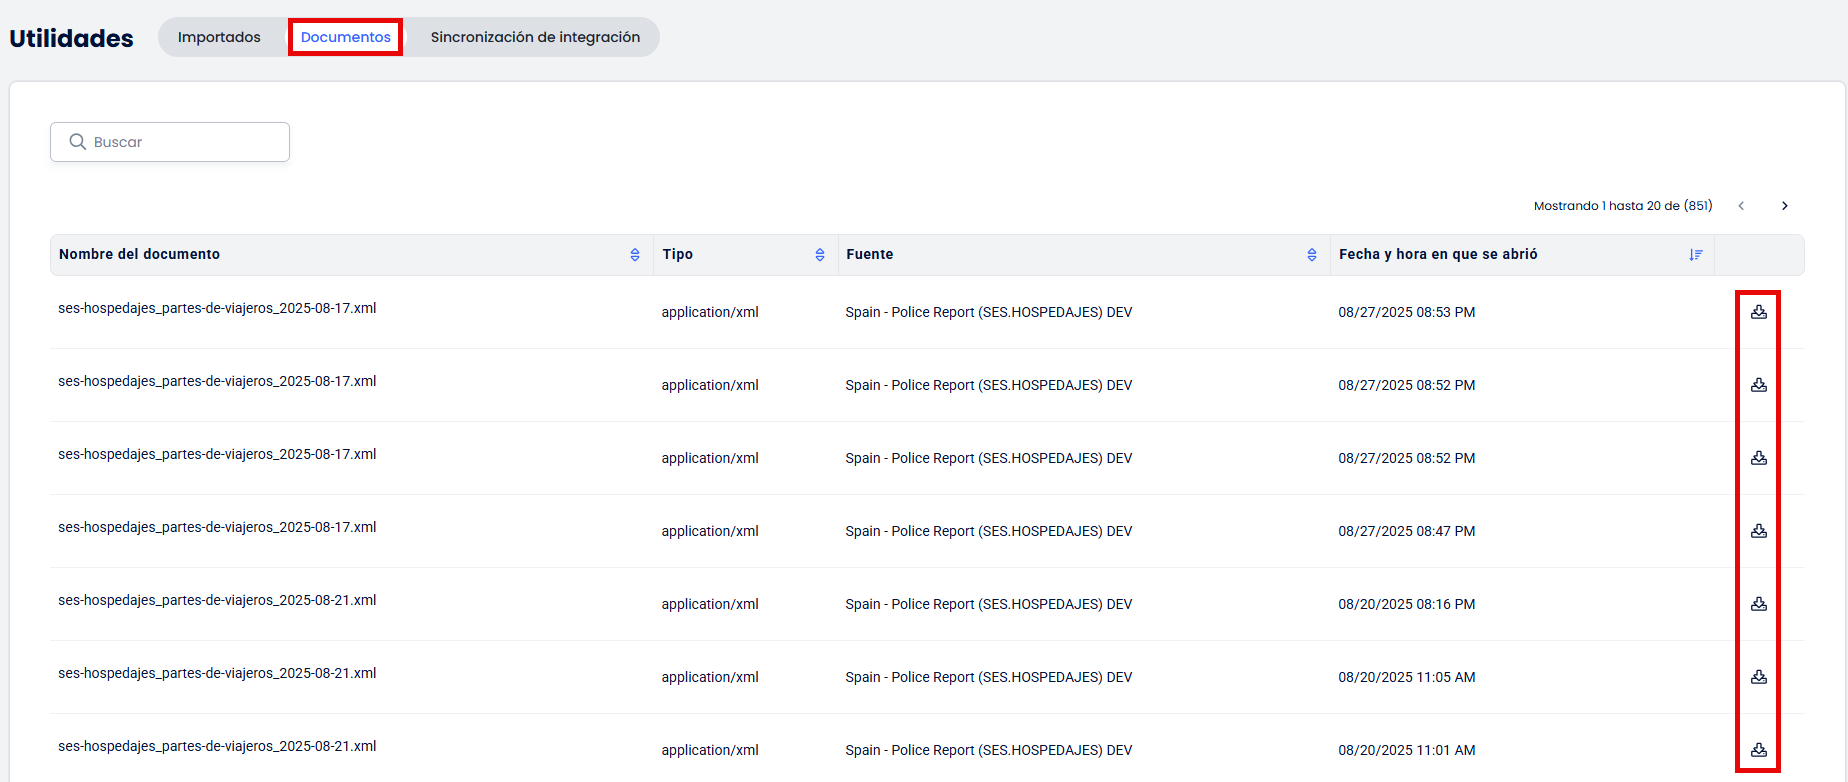Download the document opened 08/27/2025 08:53 PM
This screenshot has height=782, width=1848.
[x=1758, y=312]
